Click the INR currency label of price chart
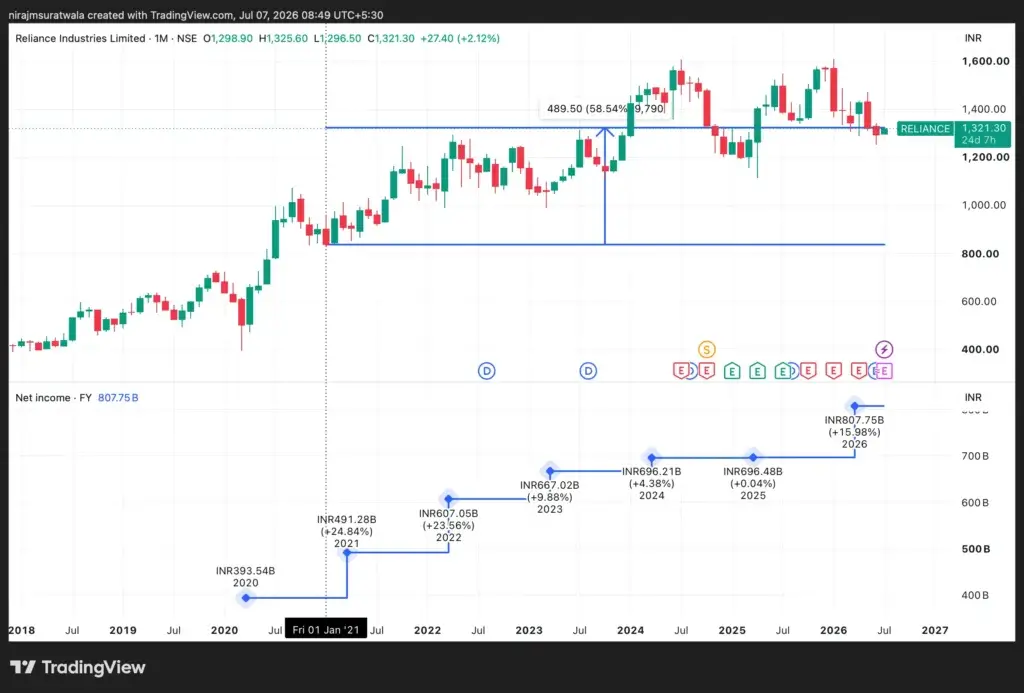This screenshot has height=693, width=1024. click(x=973, y=38)
